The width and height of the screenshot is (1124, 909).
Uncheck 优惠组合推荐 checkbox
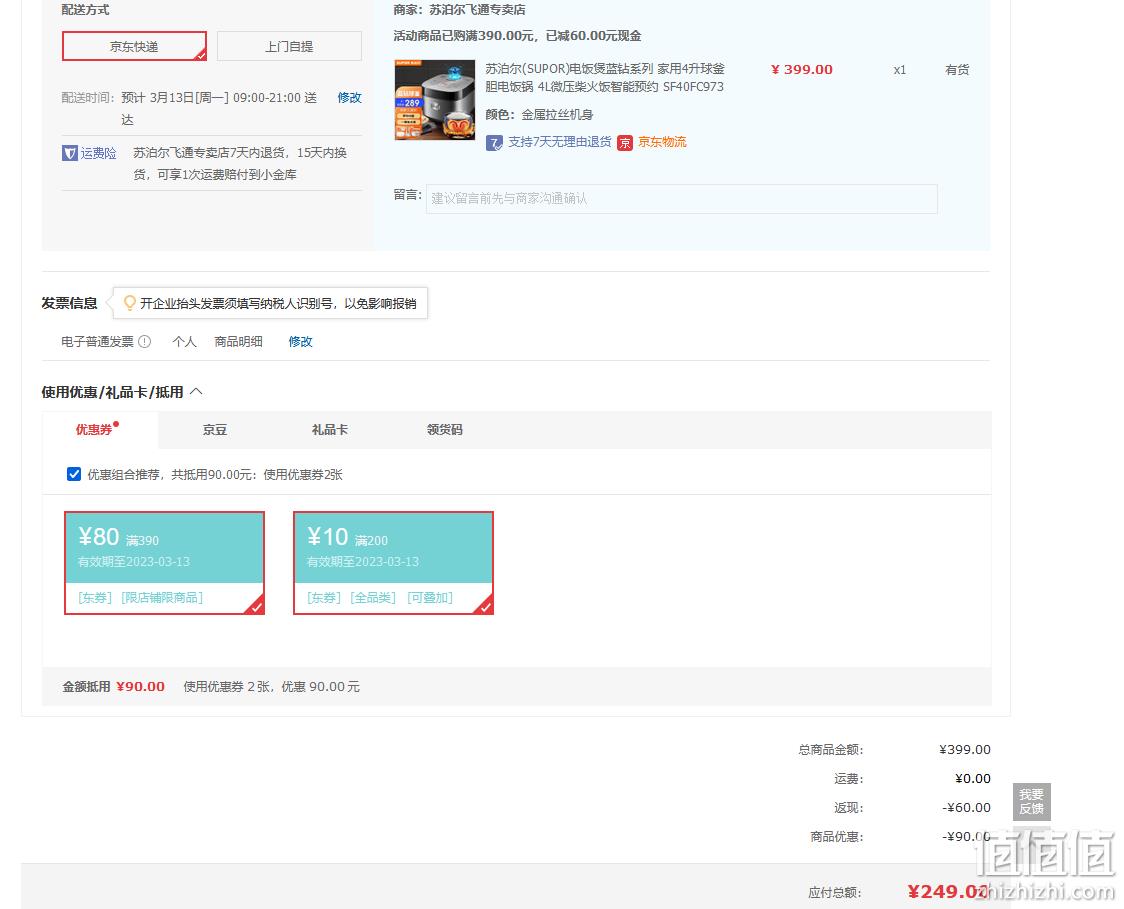tap(74, 474)
